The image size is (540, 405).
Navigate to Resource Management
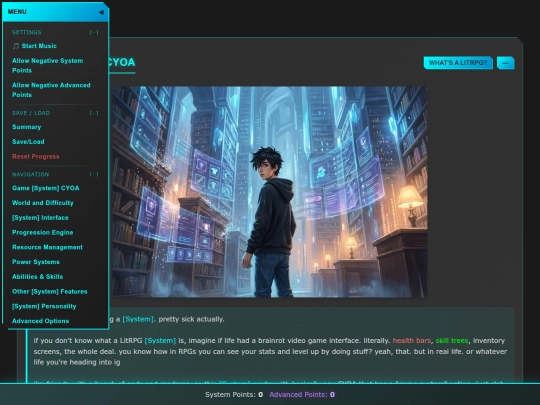(x=47, y=247)
